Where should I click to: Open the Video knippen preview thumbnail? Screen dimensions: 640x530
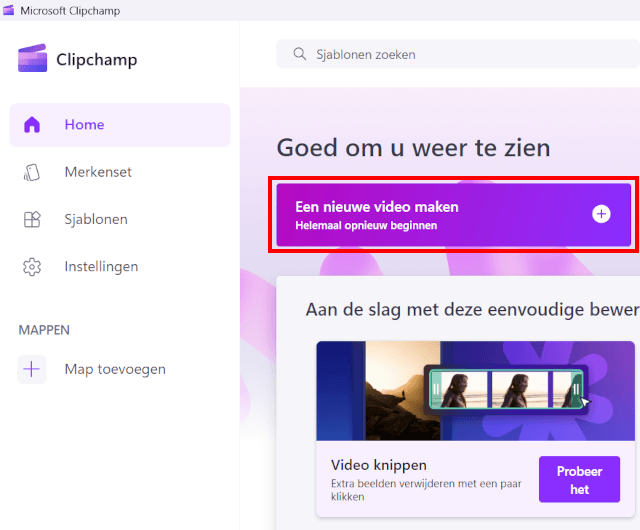click(x=475, y=390)
